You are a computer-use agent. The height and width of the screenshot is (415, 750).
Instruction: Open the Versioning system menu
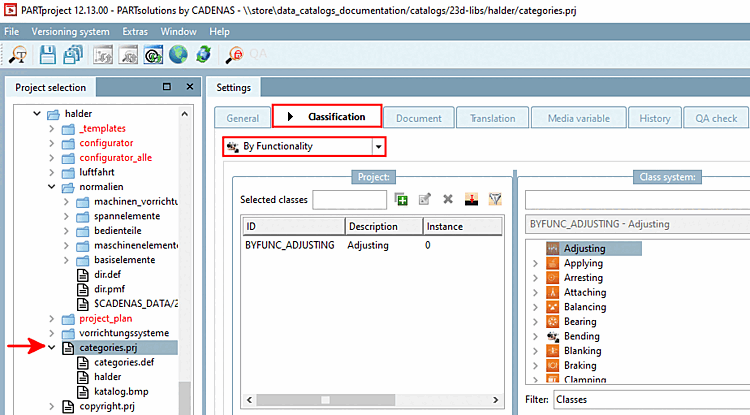point(70,32)
